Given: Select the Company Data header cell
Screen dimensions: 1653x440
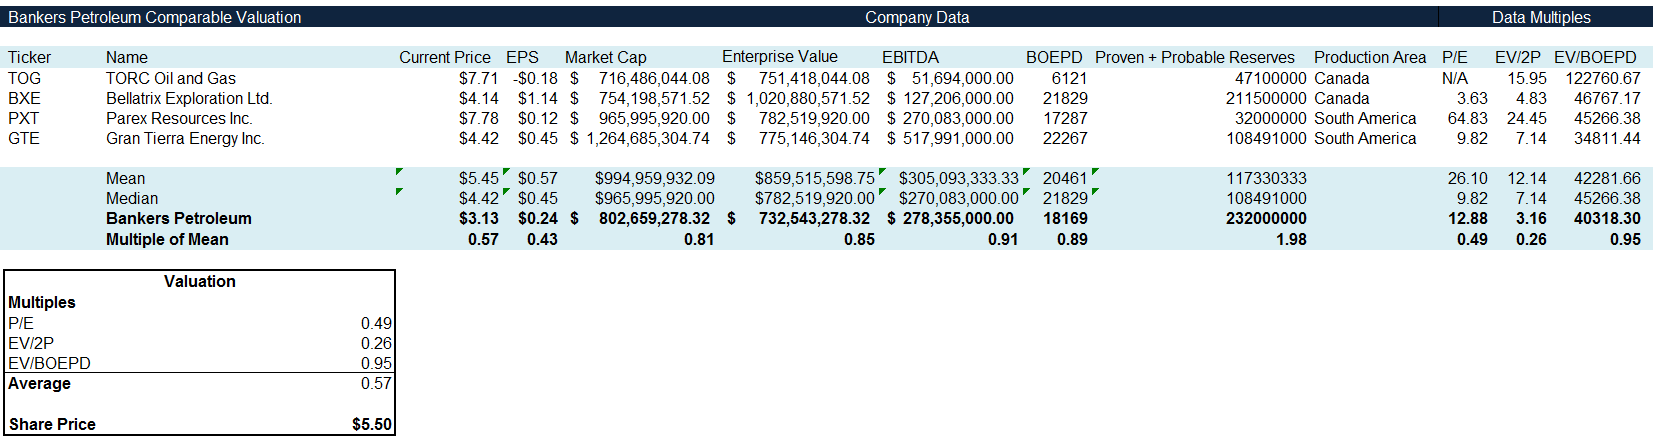Looking at the screenshot, I should pyautogui.click(x=916, y=17).
